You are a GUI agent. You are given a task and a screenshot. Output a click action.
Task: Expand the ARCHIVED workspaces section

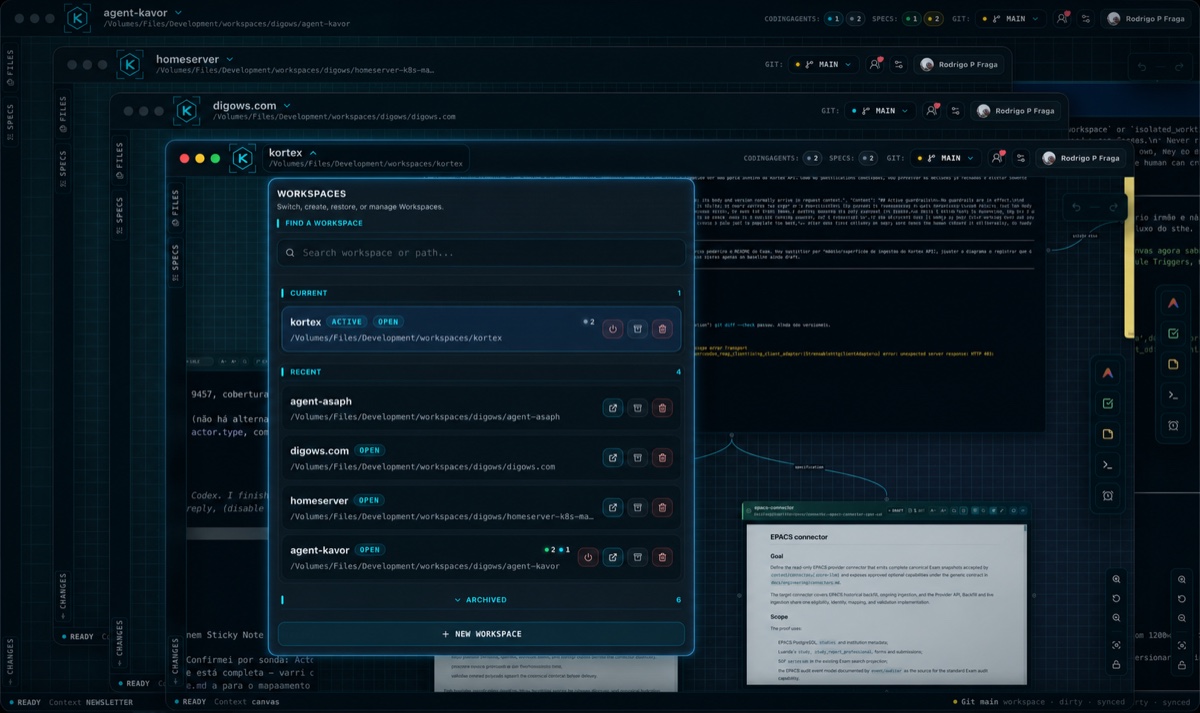click(x=481, y=600)
